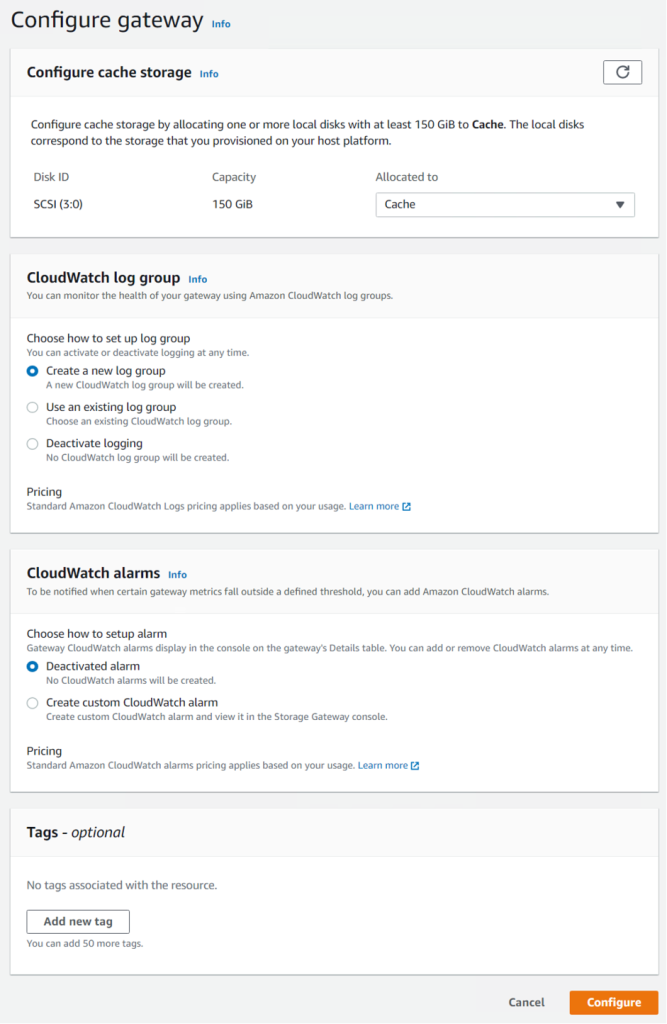The height and width of the screenshot is (1024, 667).
Task: Select Create a new log group
Action: coord(33,371)
